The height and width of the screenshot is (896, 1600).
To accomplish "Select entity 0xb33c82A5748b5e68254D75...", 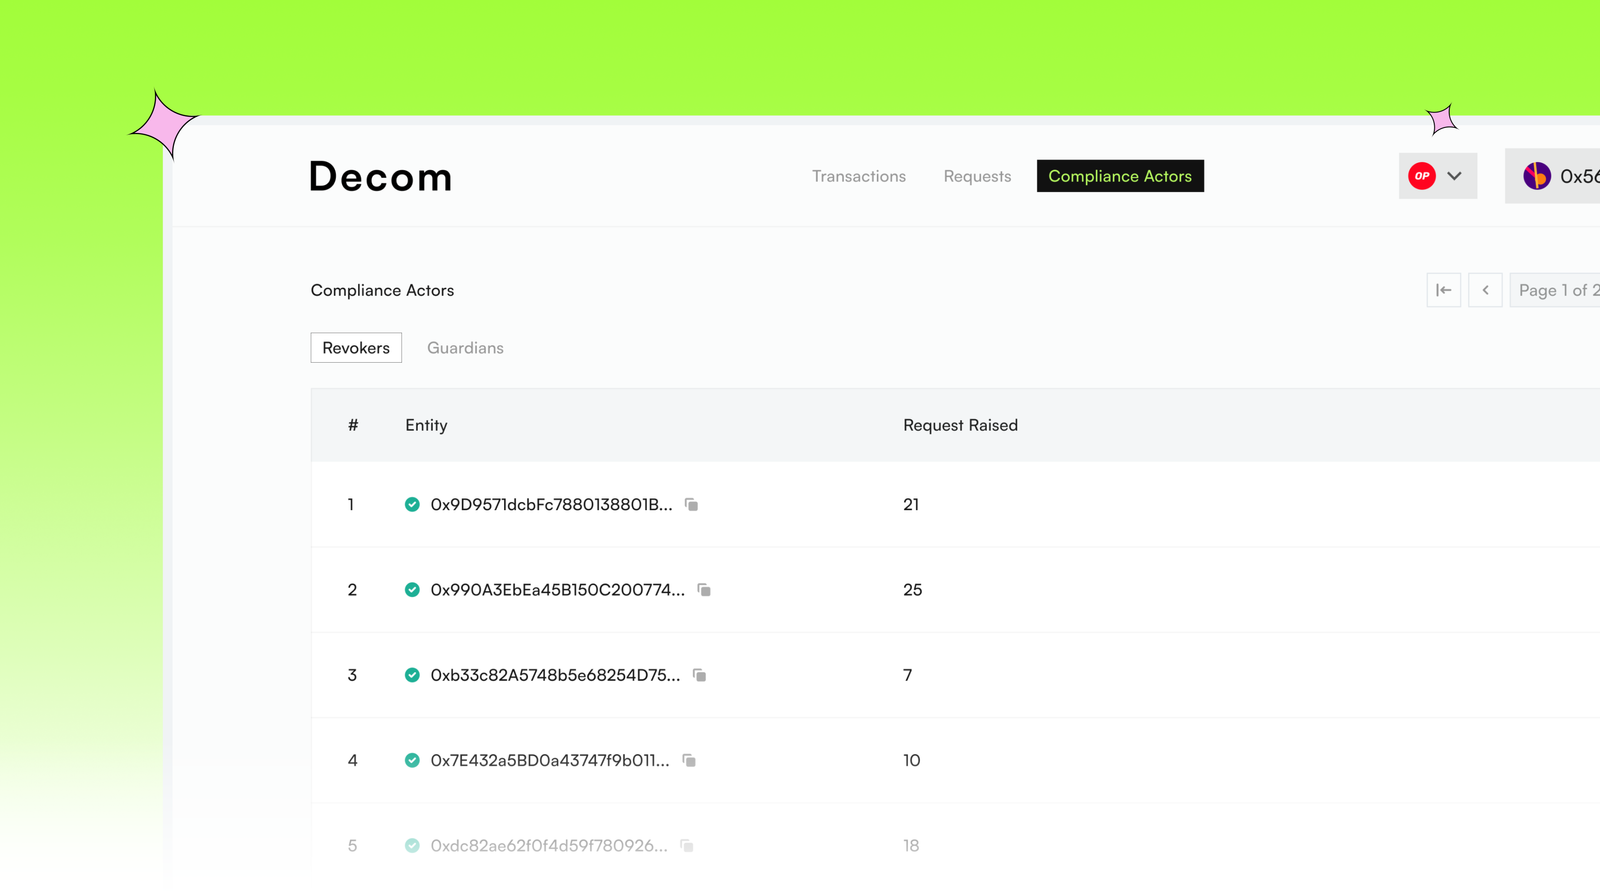I will 555,675.
